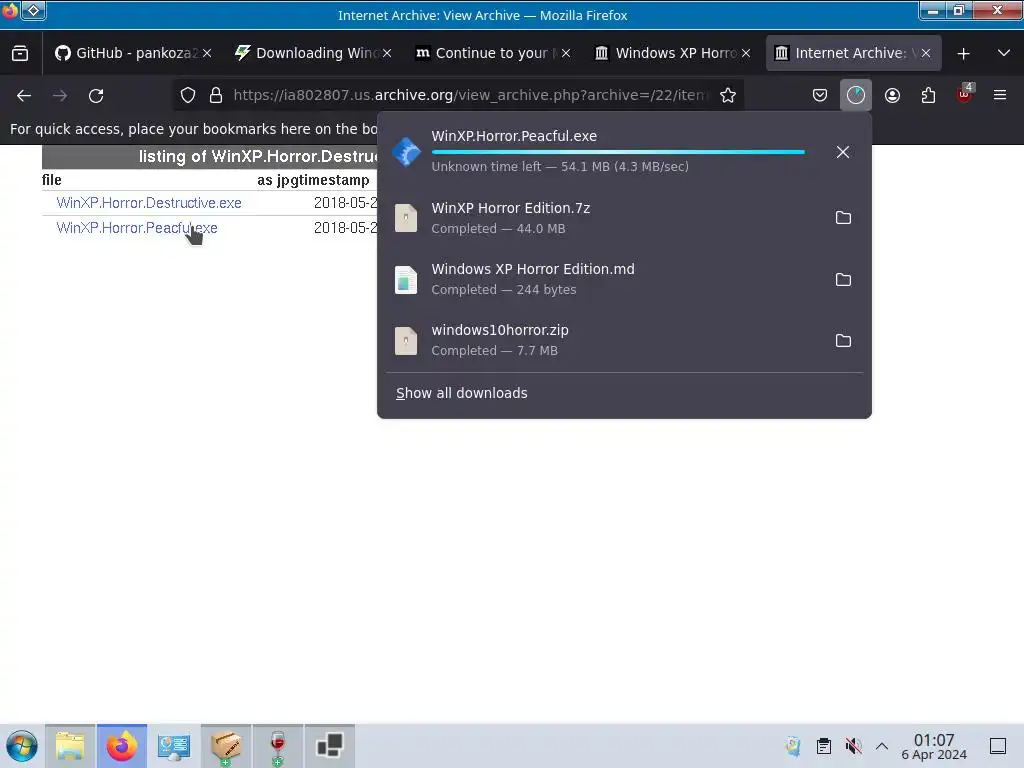Click the forward navigation arrow
Viewport: 1024px width, 768px height.
pyautogui.click(x=60, y=95)
